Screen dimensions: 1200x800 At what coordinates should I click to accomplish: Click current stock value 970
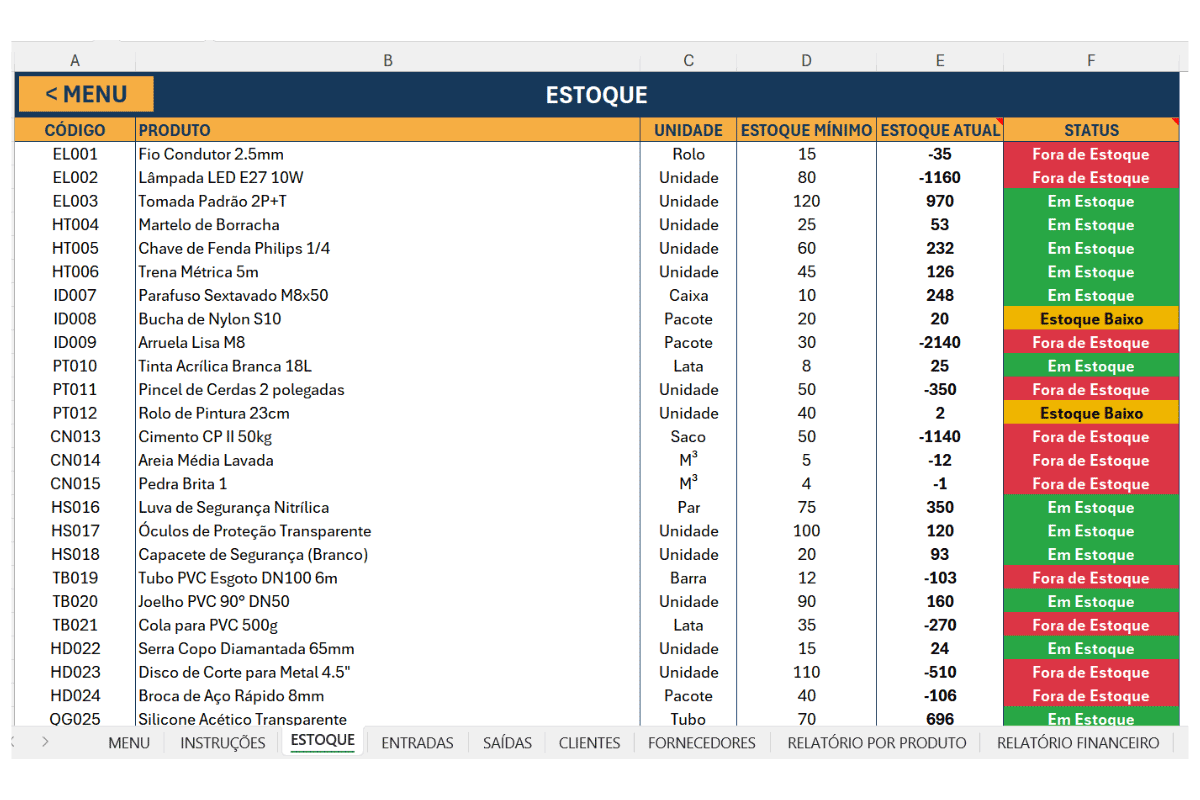point(940,201)
